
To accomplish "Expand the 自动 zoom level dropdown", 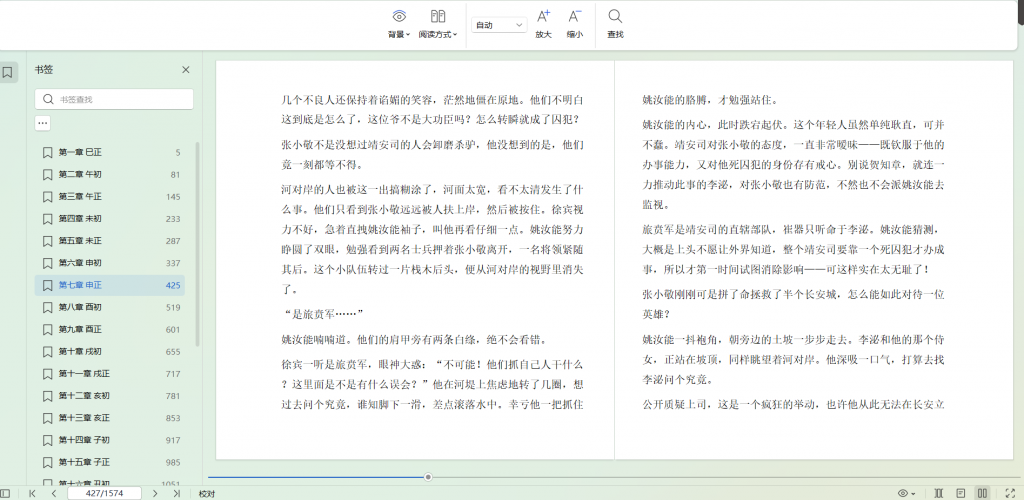I will [x=499, y=25].
